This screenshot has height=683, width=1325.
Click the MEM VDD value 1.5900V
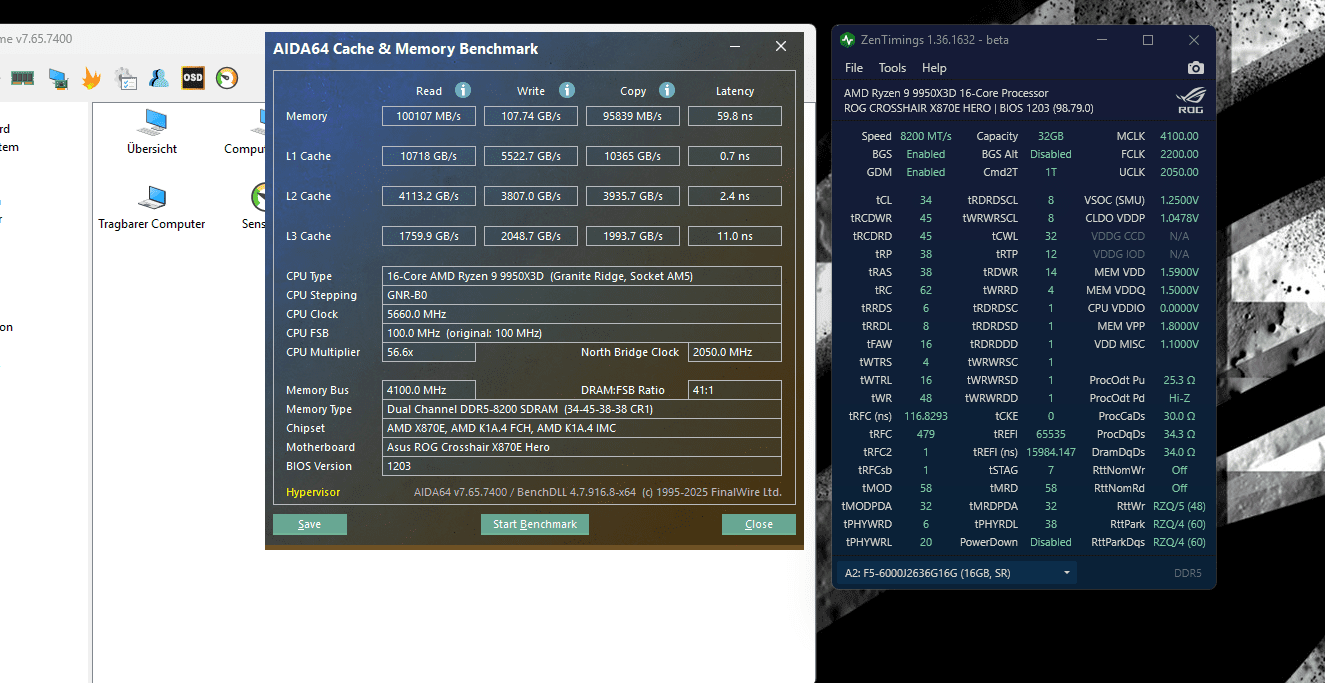click(x=1179, y=272)
